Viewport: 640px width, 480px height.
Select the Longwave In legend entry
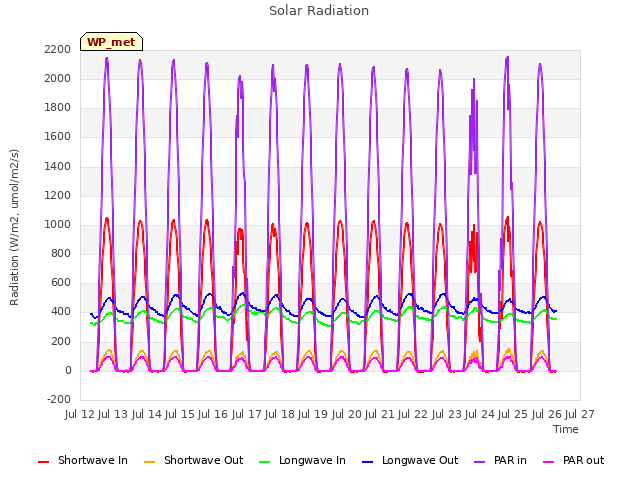tap(302, 460)
